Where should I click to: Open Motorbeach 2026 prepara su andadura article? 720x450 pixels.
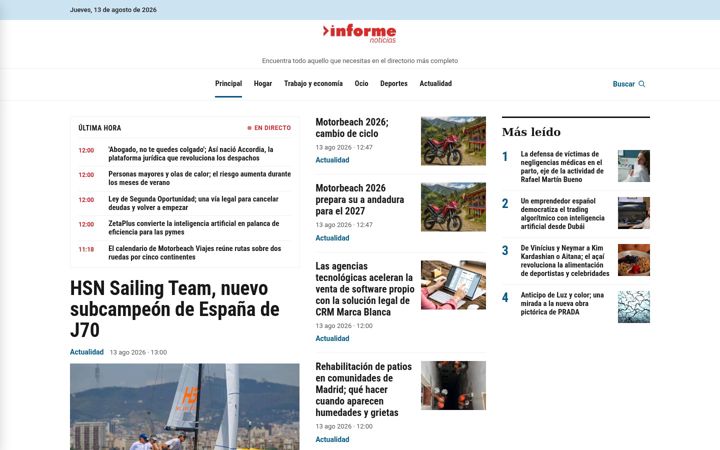360,199
